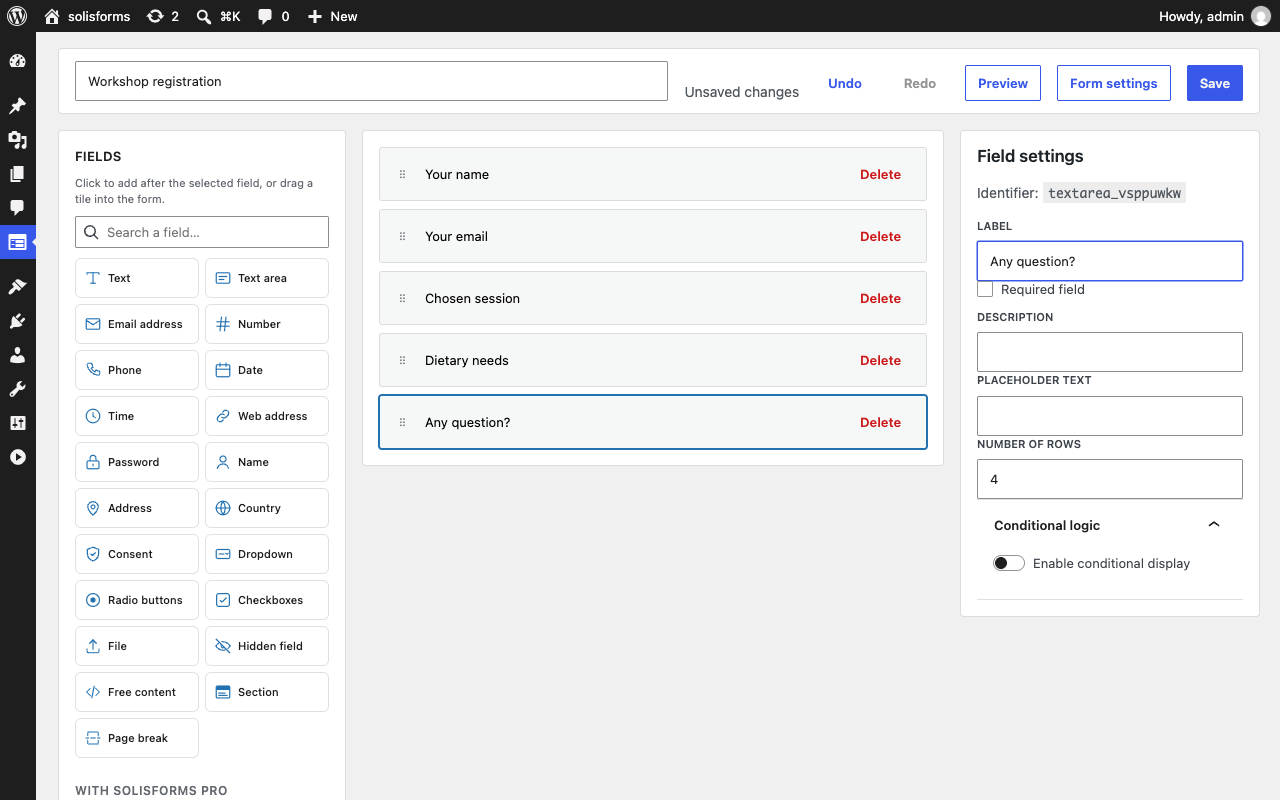Screen dimensions: 1280x800
Task: Add a Radio buttons field tile
Action: click(x=137, y=600)
